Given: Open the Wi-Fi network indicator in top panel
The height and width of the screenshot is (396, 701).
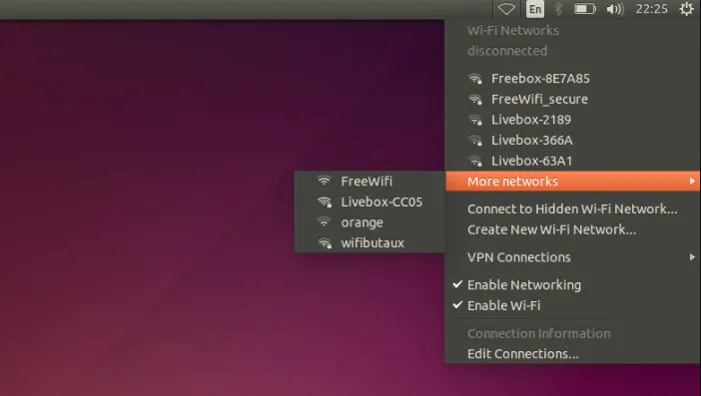Looking at the screenshot, I should click(x=507, y=9).
